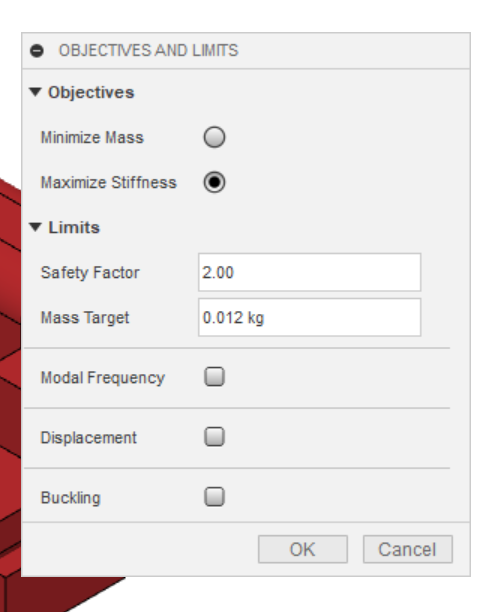Click the OBJECTIVES AND LIMITS title text
Viewport: 502px width, 612px height.
148,51
